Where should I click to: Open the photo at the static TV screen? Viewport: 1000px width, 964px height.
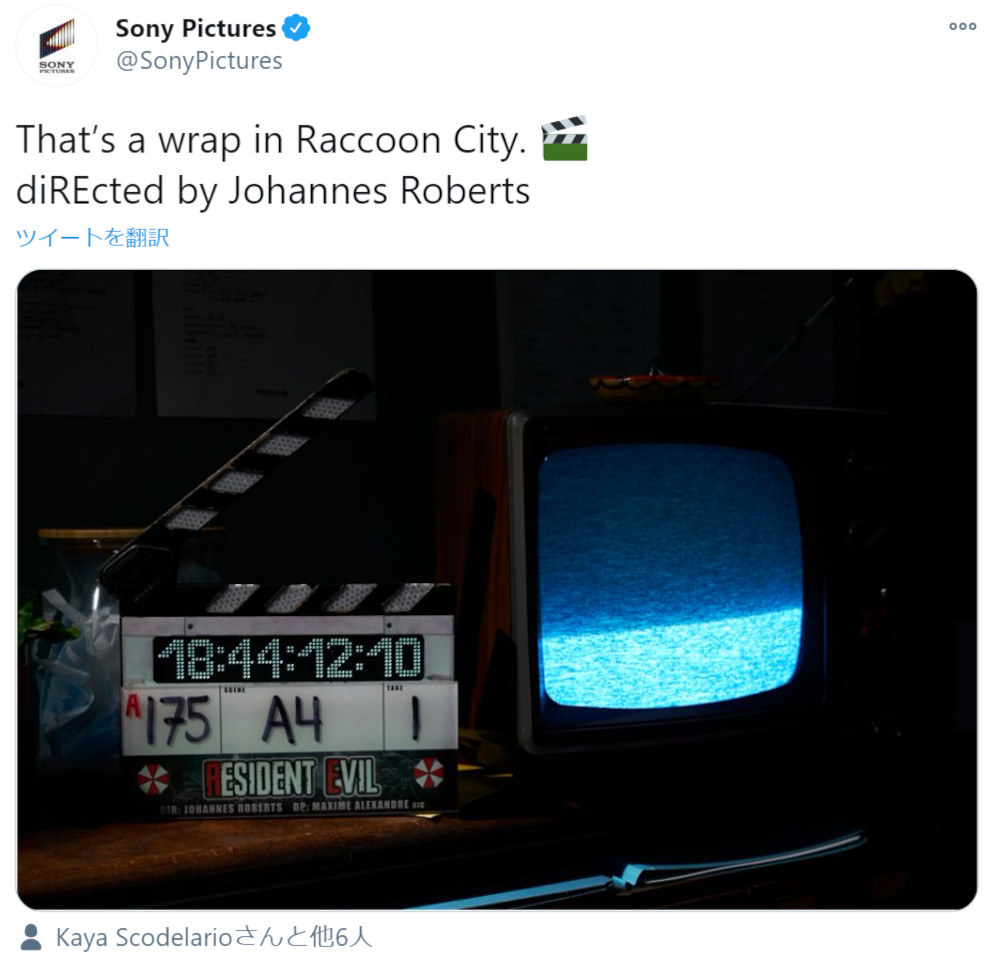coord(671,578)
